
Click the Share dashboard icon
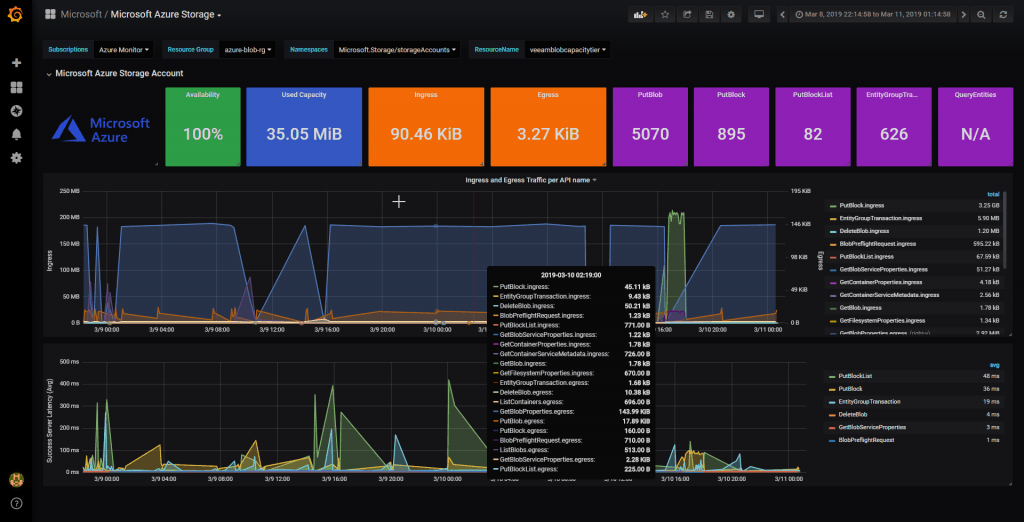coord(687,14)
